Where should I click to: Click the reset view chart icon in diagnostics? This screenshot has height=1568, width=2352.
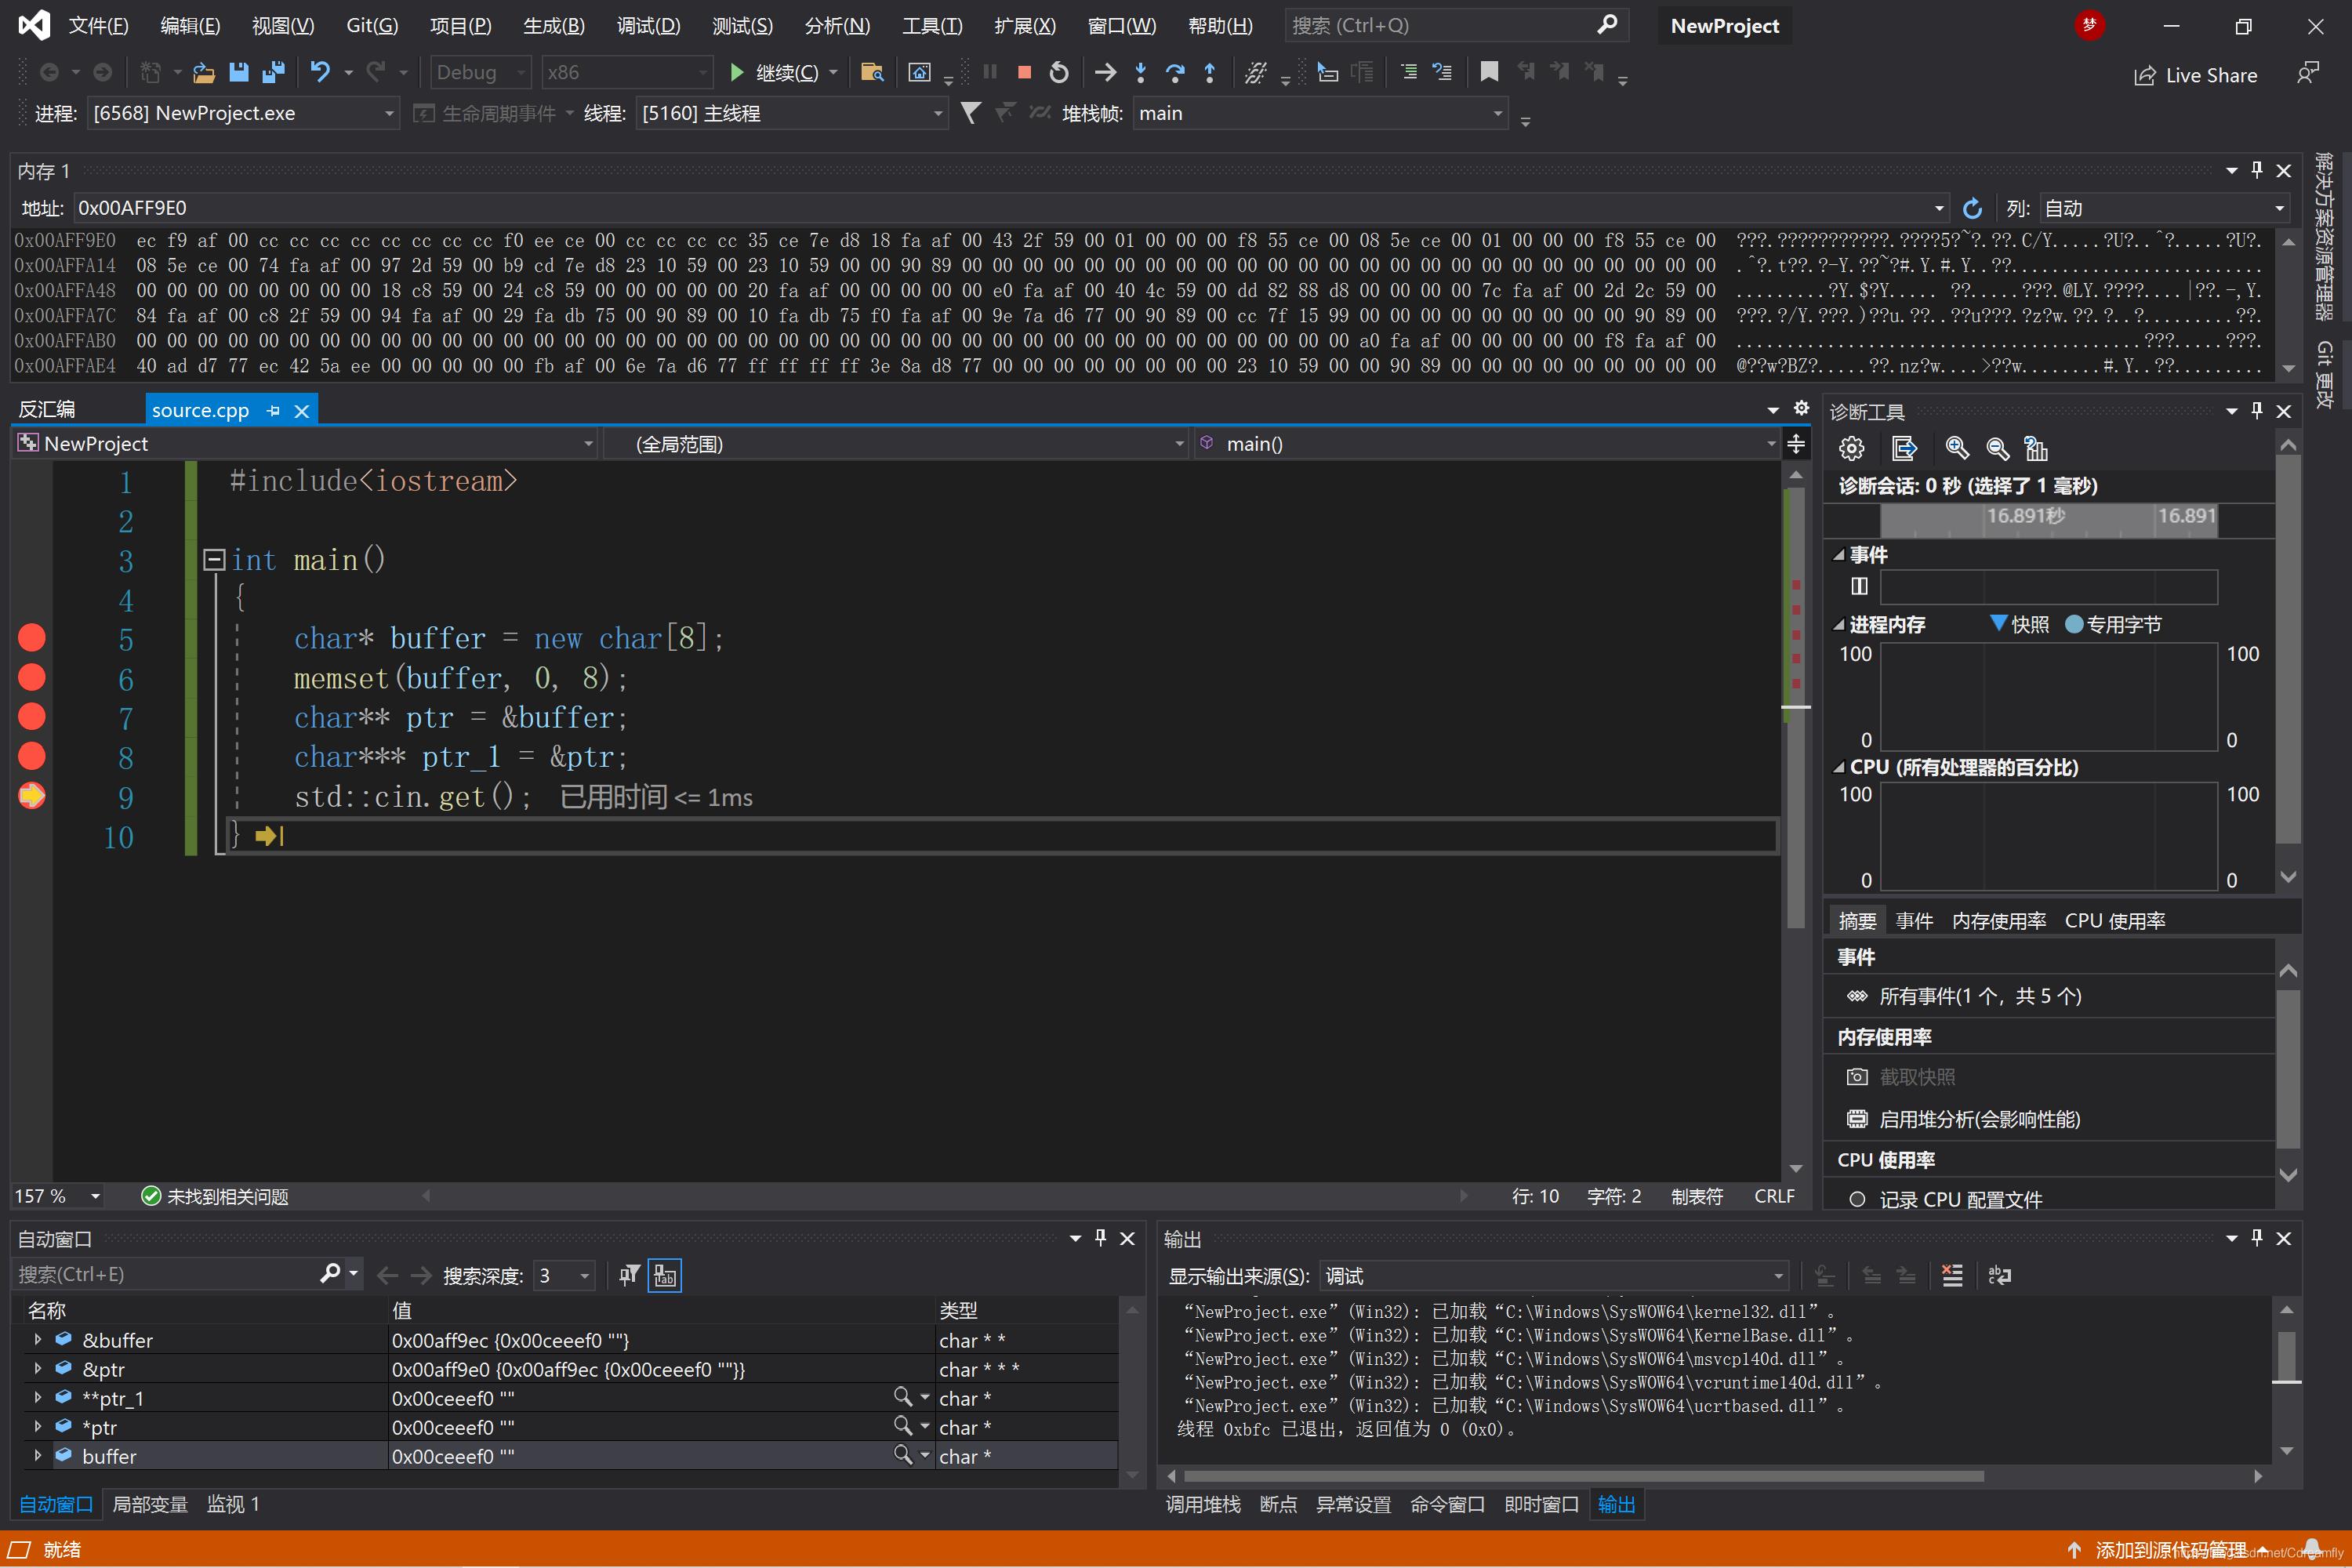pos(2036,448)
